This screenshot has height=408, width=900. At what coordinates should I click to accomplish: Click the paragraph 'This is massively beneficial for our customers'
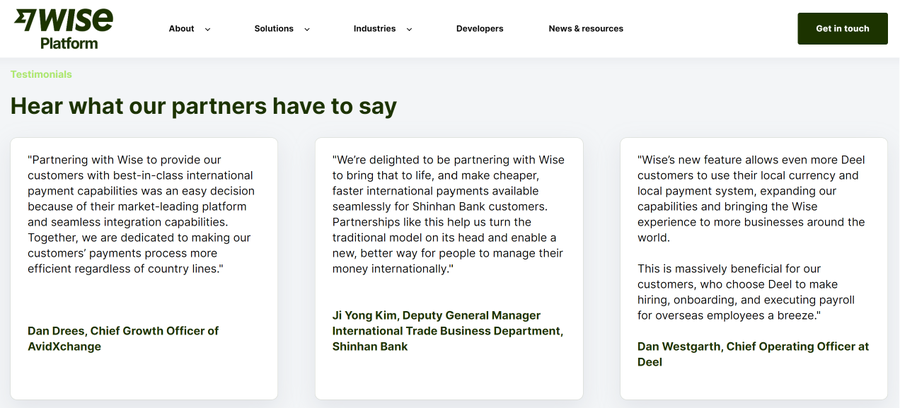coord(746,292)
